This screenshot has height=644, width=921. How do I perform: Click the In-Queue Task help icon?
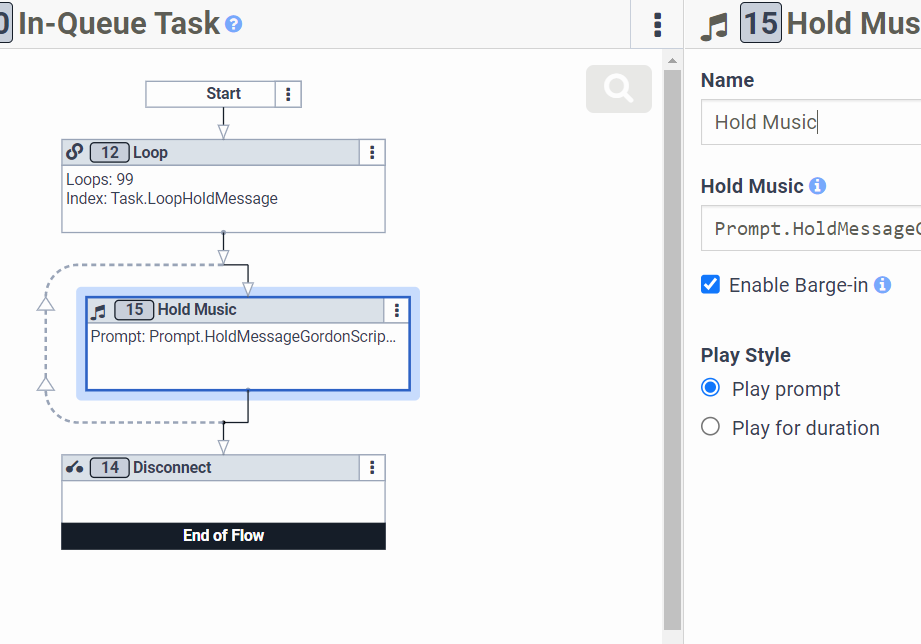tap(233, 24)
